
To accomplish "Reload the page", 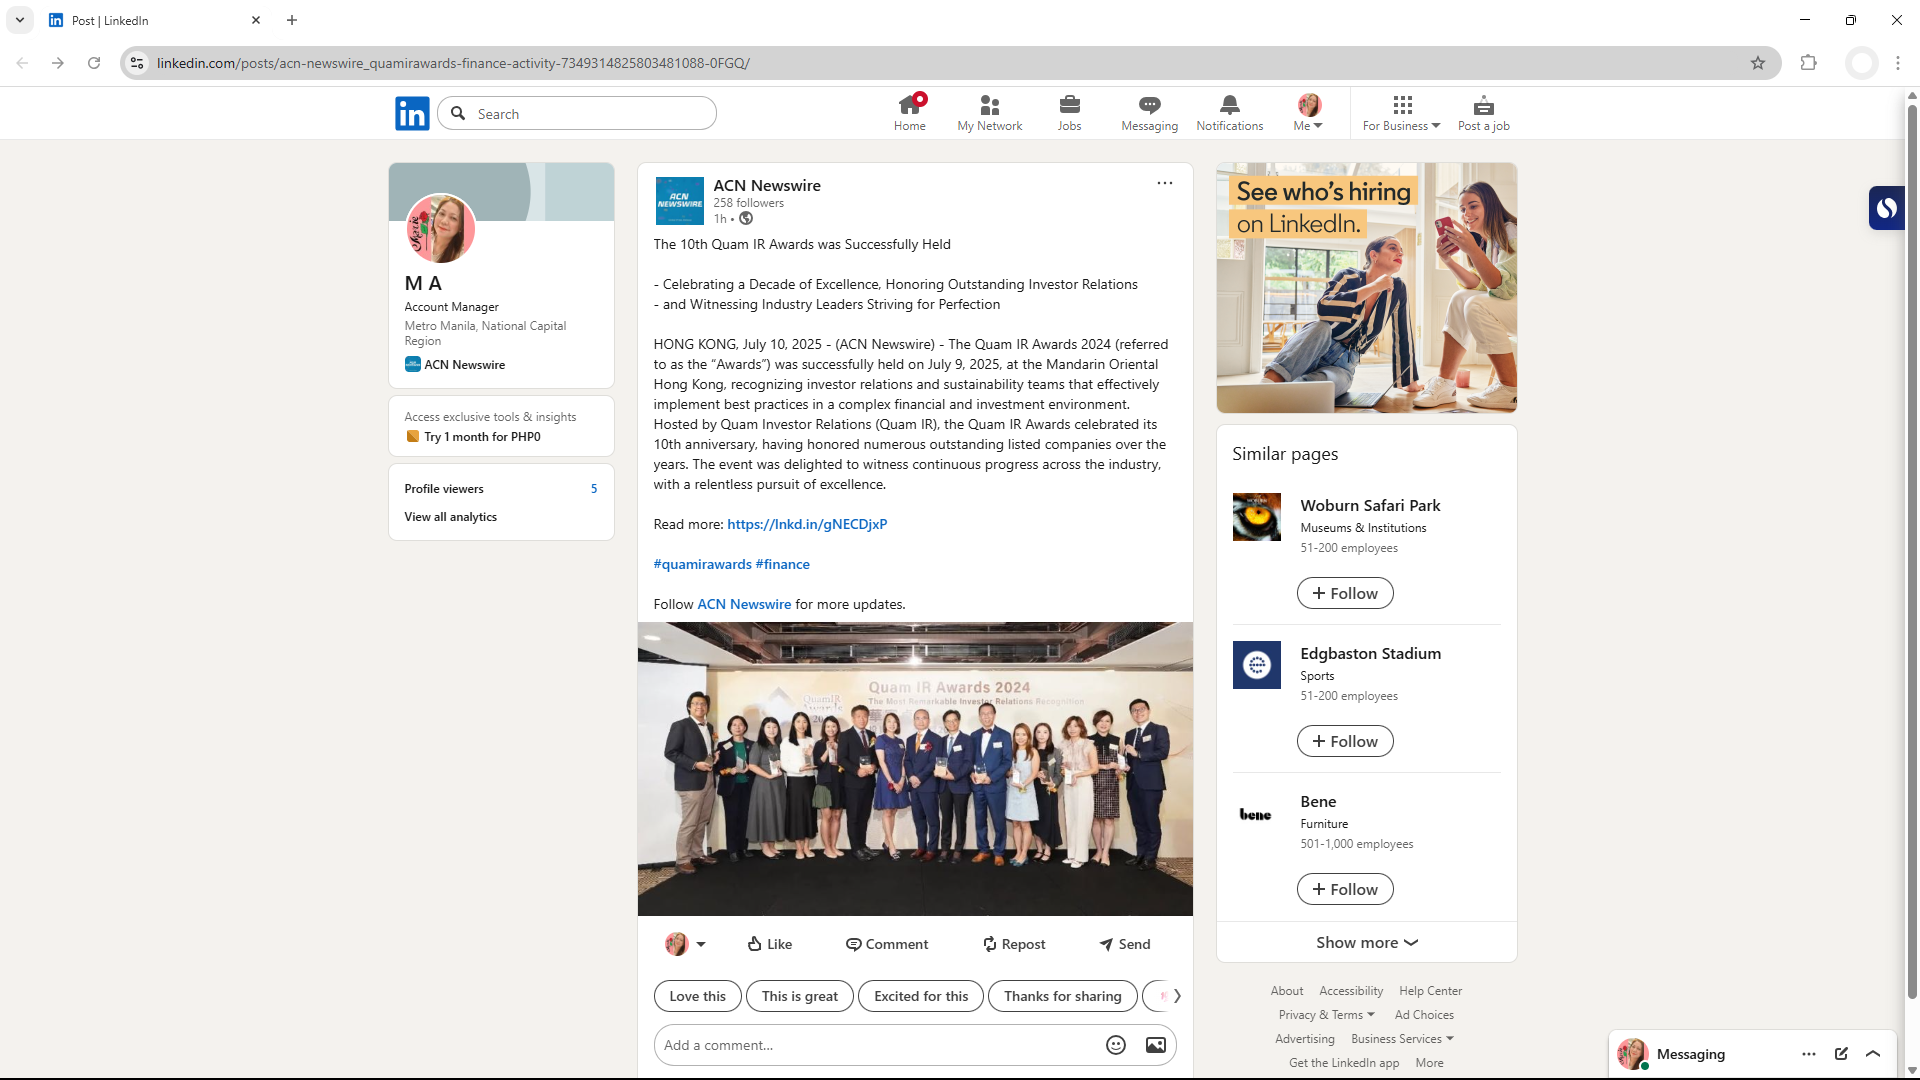I will 94,63.
